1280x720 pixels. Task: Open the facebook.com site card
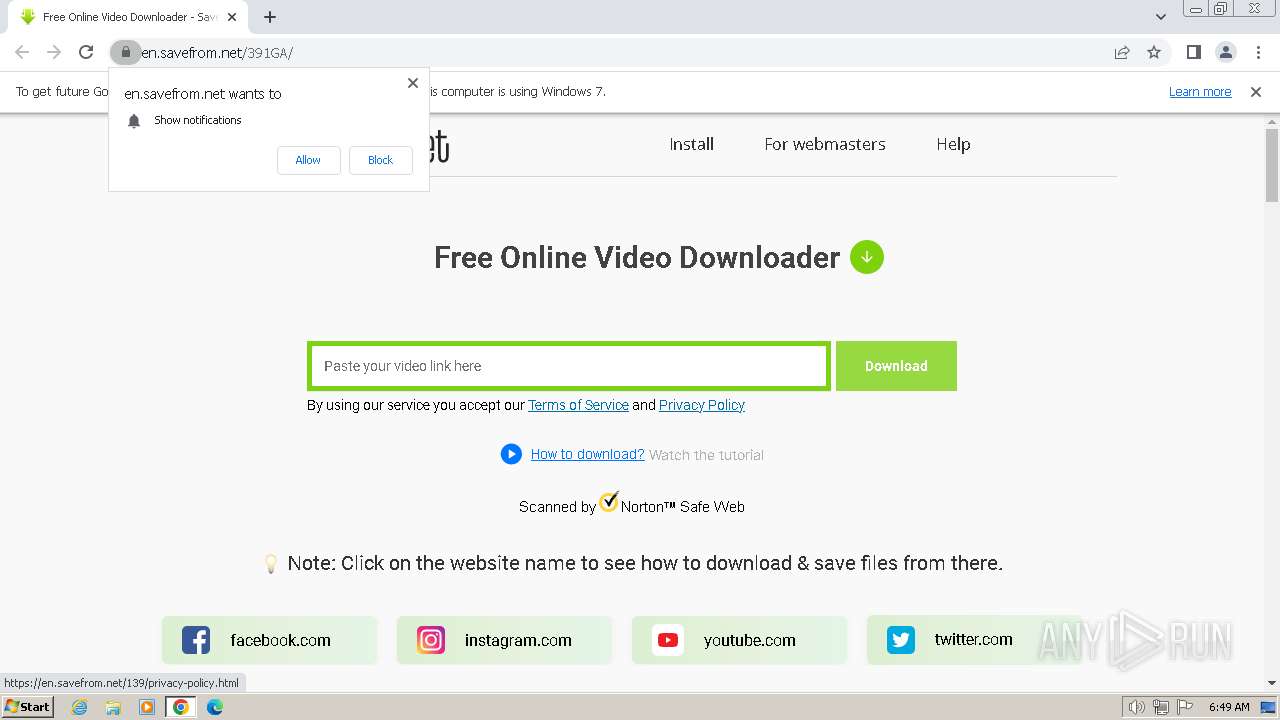(270, 640)
